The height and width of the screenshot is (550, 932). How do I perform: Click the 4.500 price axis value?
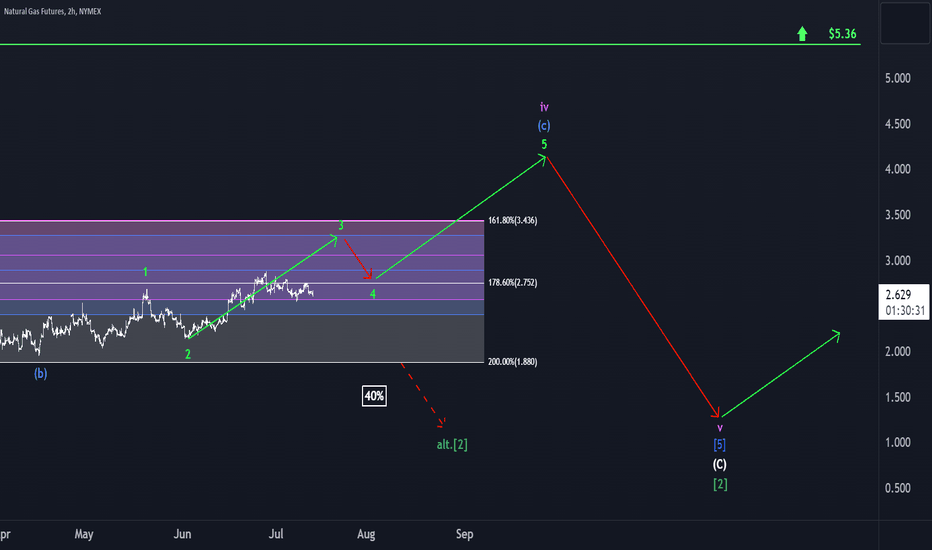[898, 124]
